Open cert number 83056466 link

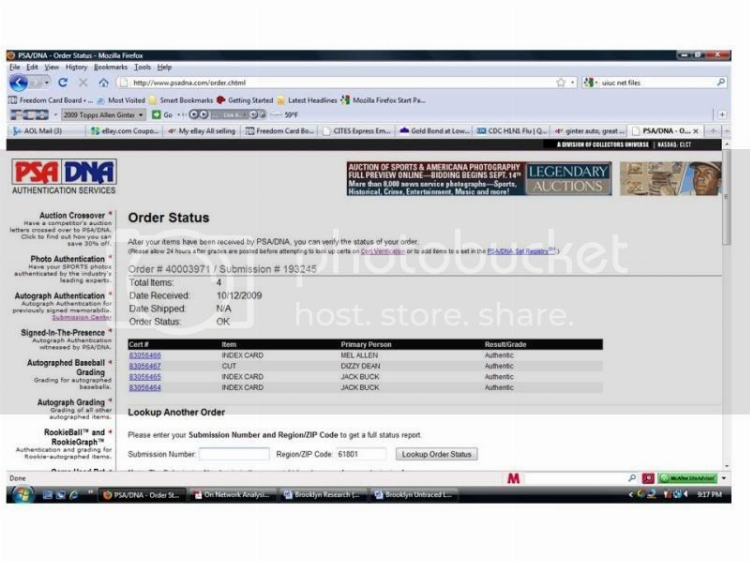145,355
